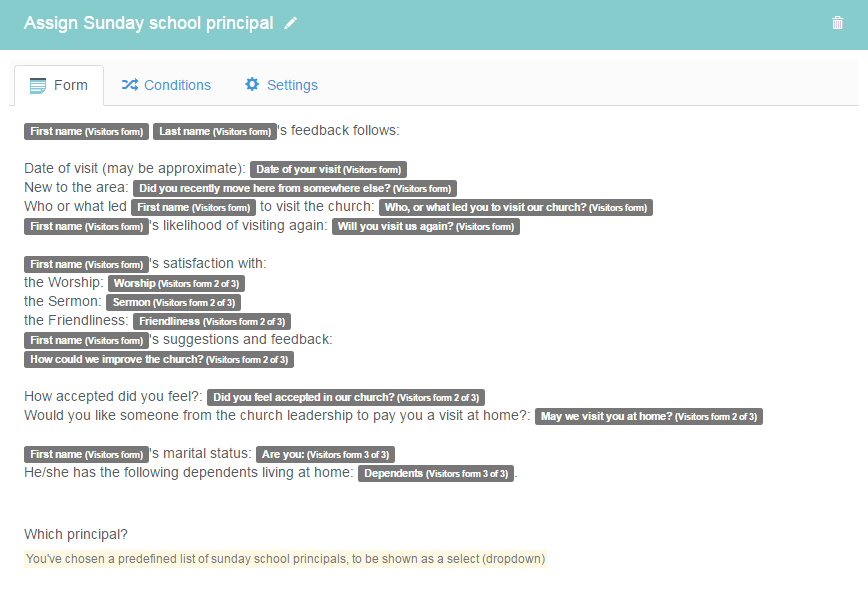
Task: Click the Worship (Visitors form 2 of 3) tag
Action: 176,284
